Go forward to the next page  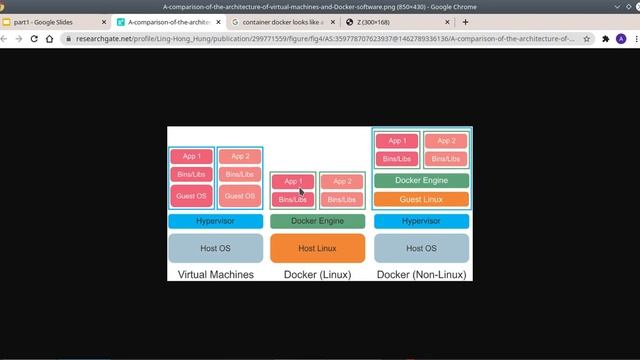pyautogui.click(x=19, y=39)
